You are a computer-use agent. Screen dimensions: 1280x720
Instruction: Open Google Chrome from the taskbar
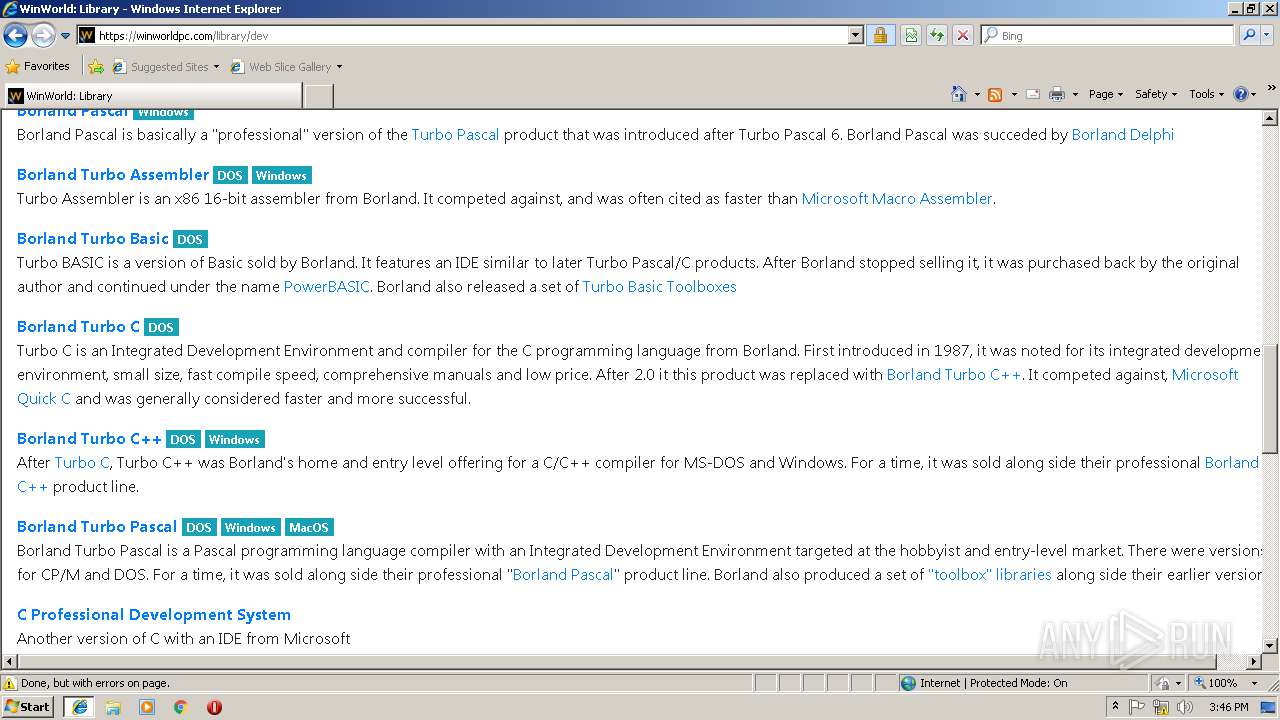[x=181, y=707]
